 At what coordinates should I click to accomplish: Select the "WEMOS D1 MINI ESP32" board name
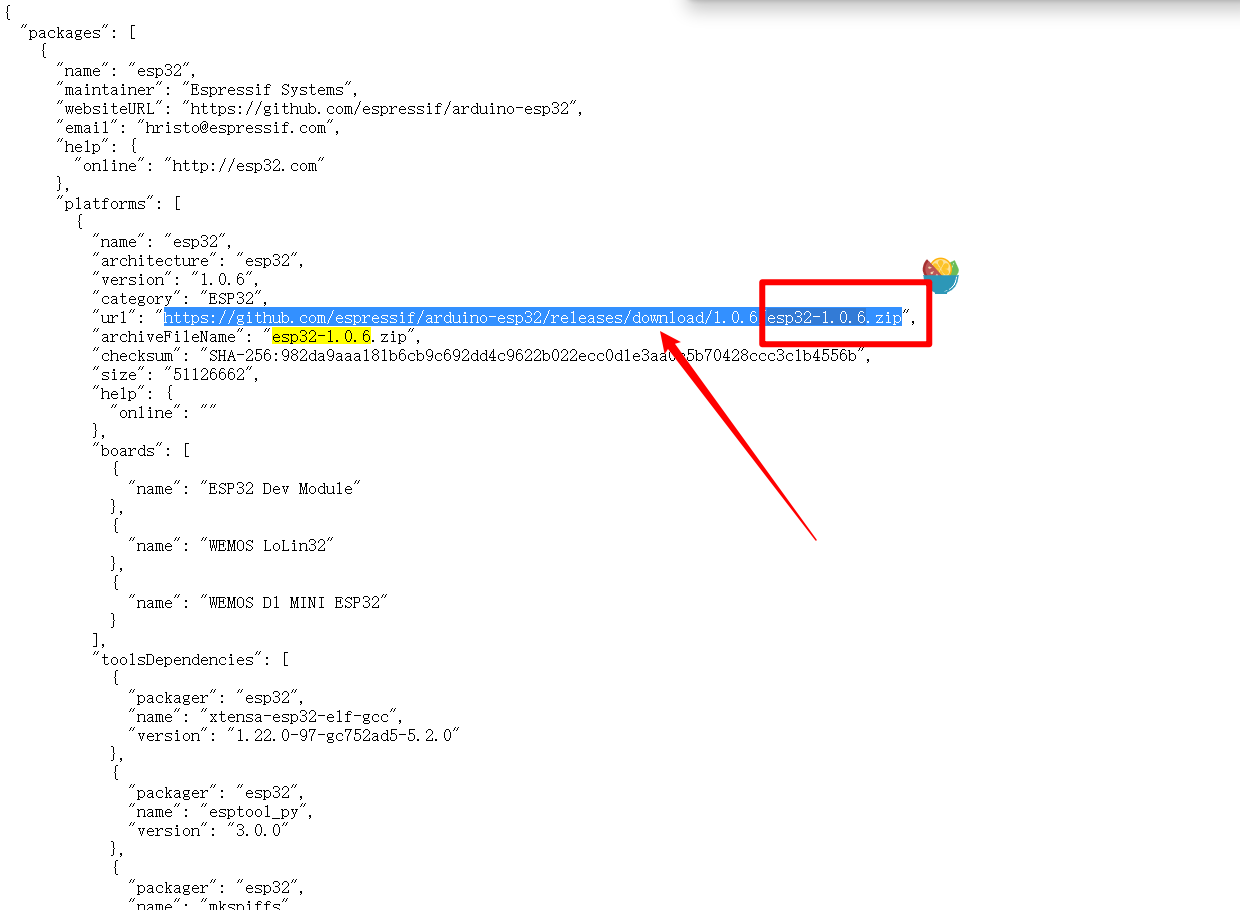coord(293,603)
